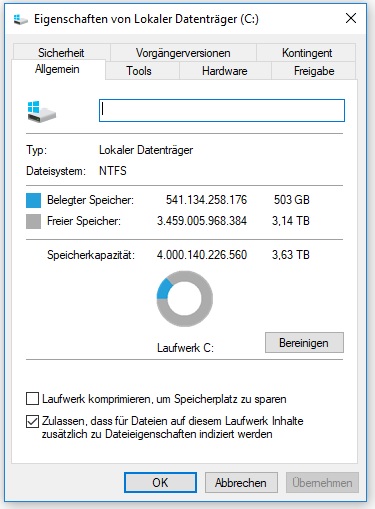This screenshot has width=375, height=509.
Task: Switch to the Sicherheit tab
Action: (61, 53)
